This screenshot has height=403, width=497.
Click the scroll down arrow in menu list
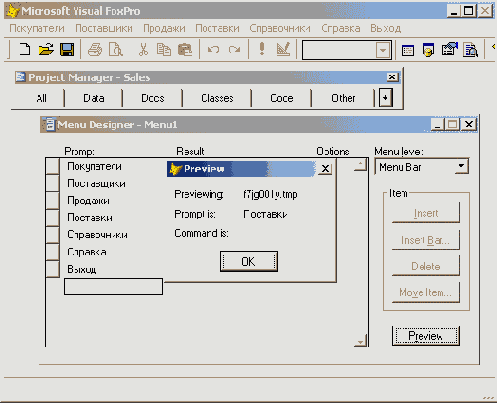pos(360,341)
